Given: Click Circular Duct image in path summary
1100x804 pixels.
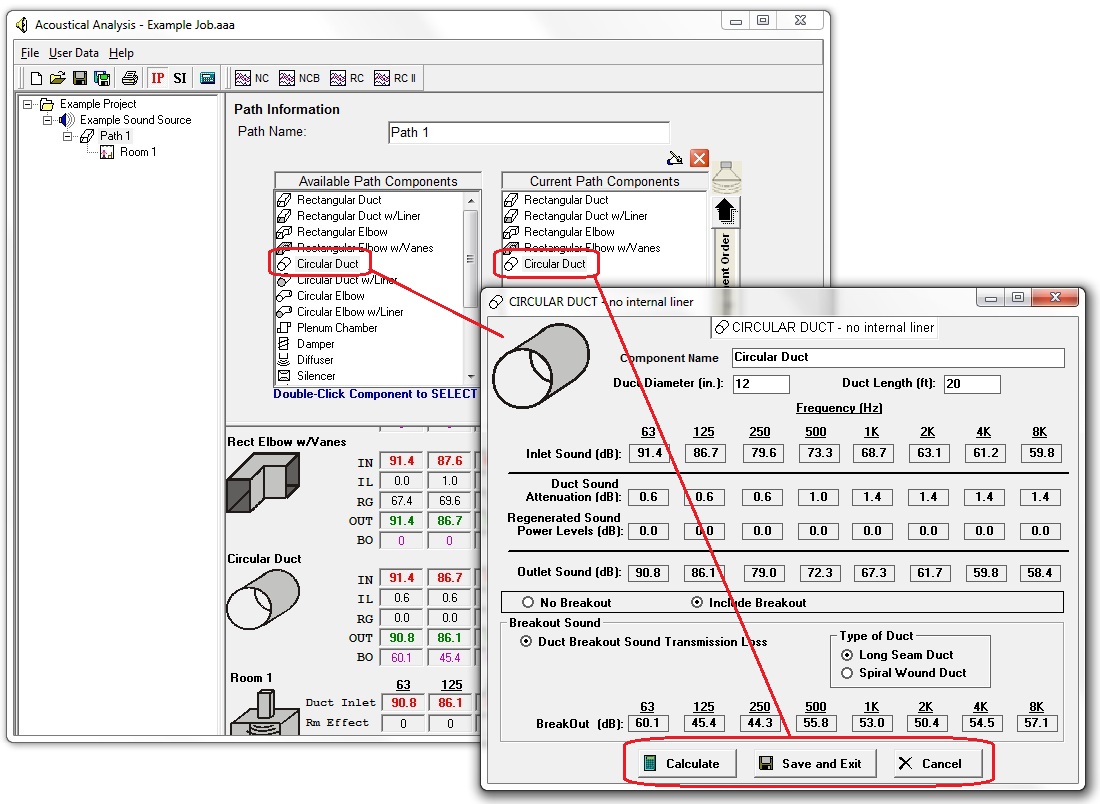Looking at the screenshot, I should click(x=263, y=600).
